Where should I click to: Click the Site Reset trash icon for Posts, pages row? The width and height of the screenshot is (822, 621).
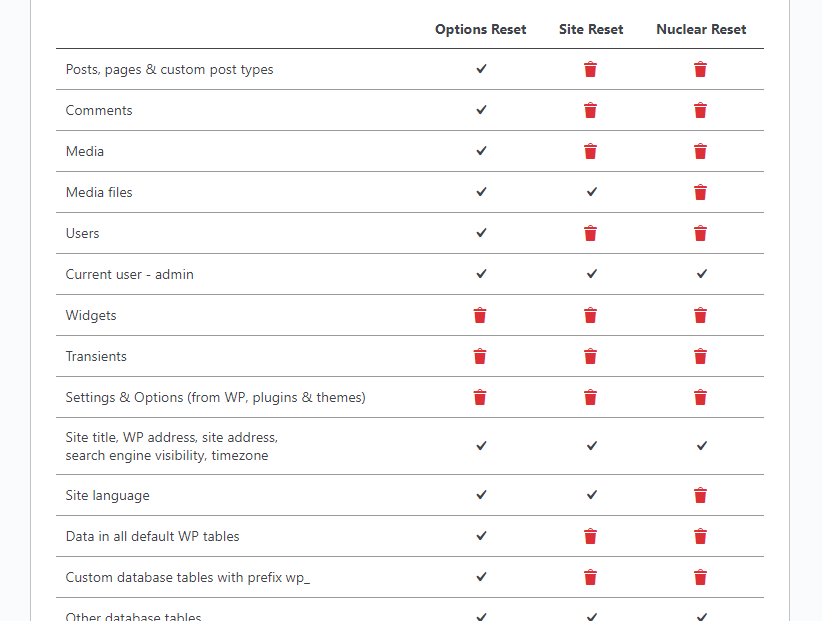pos(591,69)
